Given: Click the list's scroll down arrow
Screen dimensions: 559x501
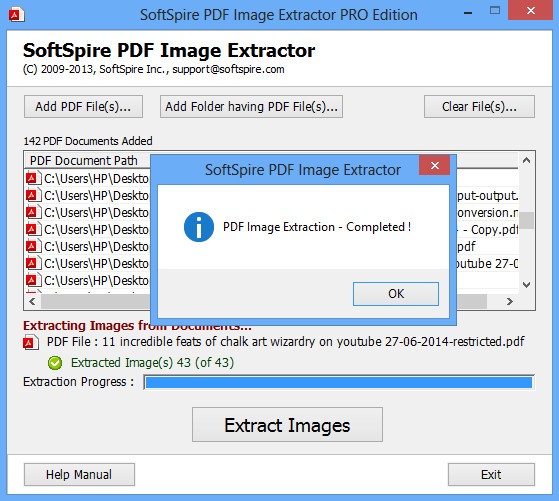Looking at the screenshot, I should 526,285.
